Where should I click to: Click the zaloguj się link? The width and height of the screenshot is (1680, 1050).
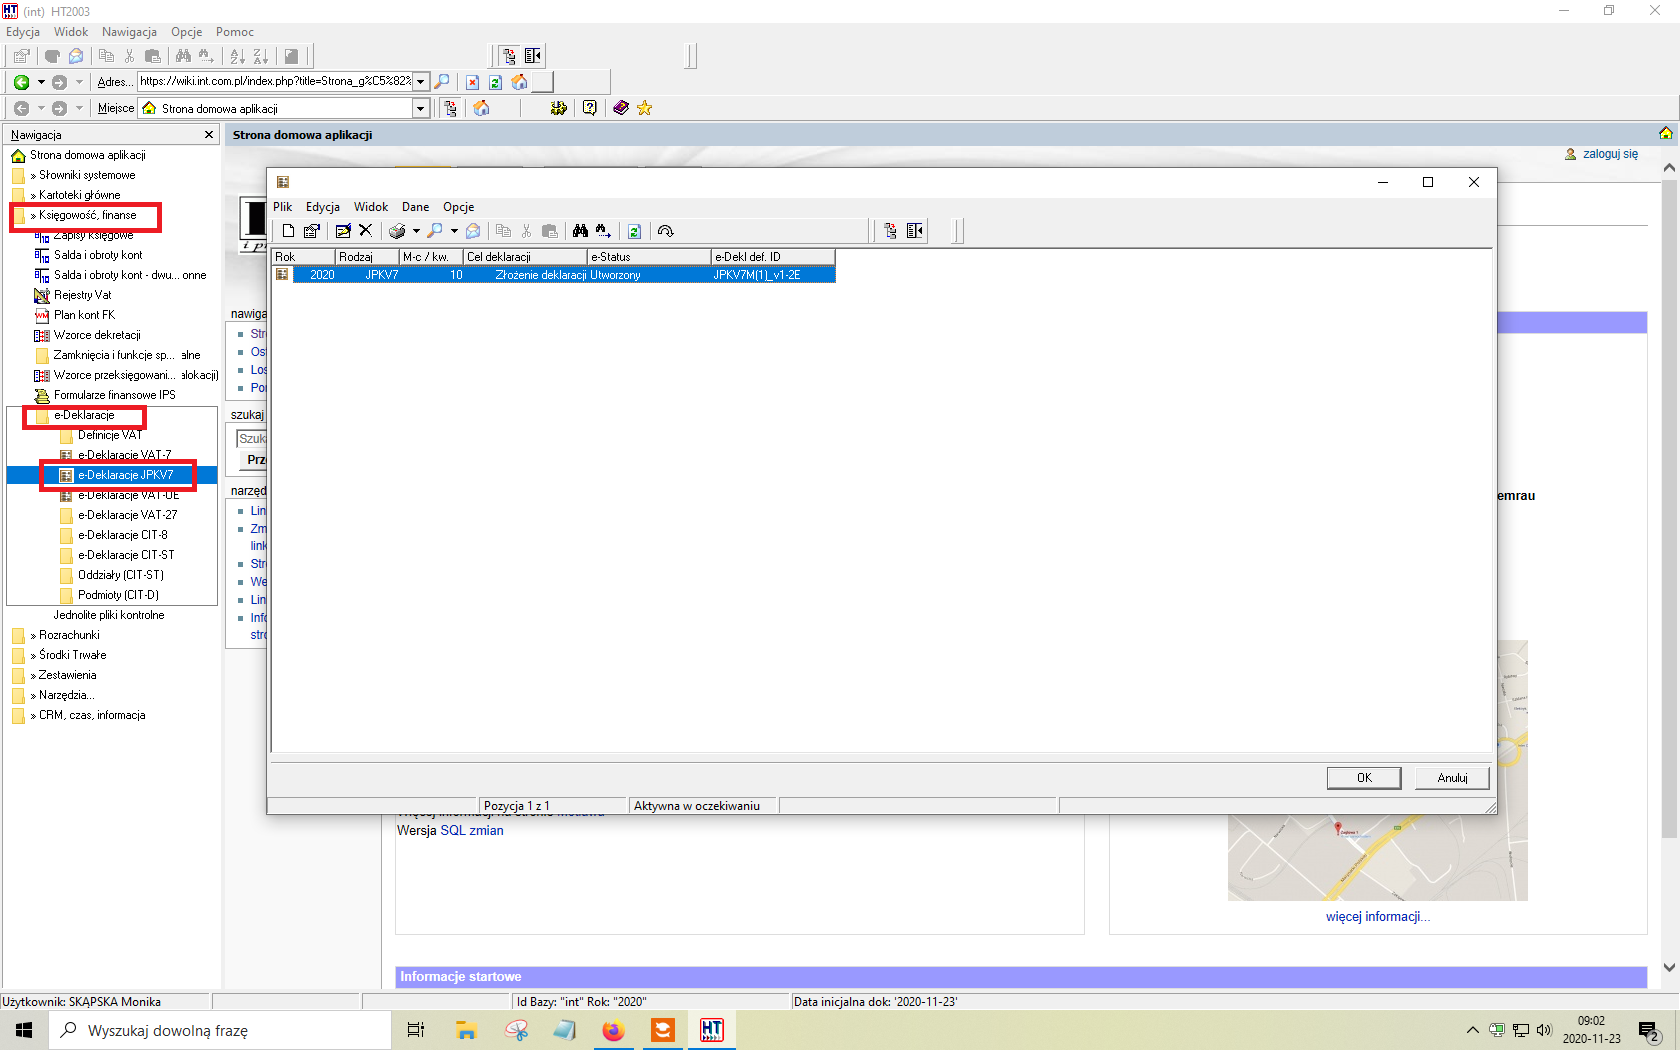click(1610, 154)
